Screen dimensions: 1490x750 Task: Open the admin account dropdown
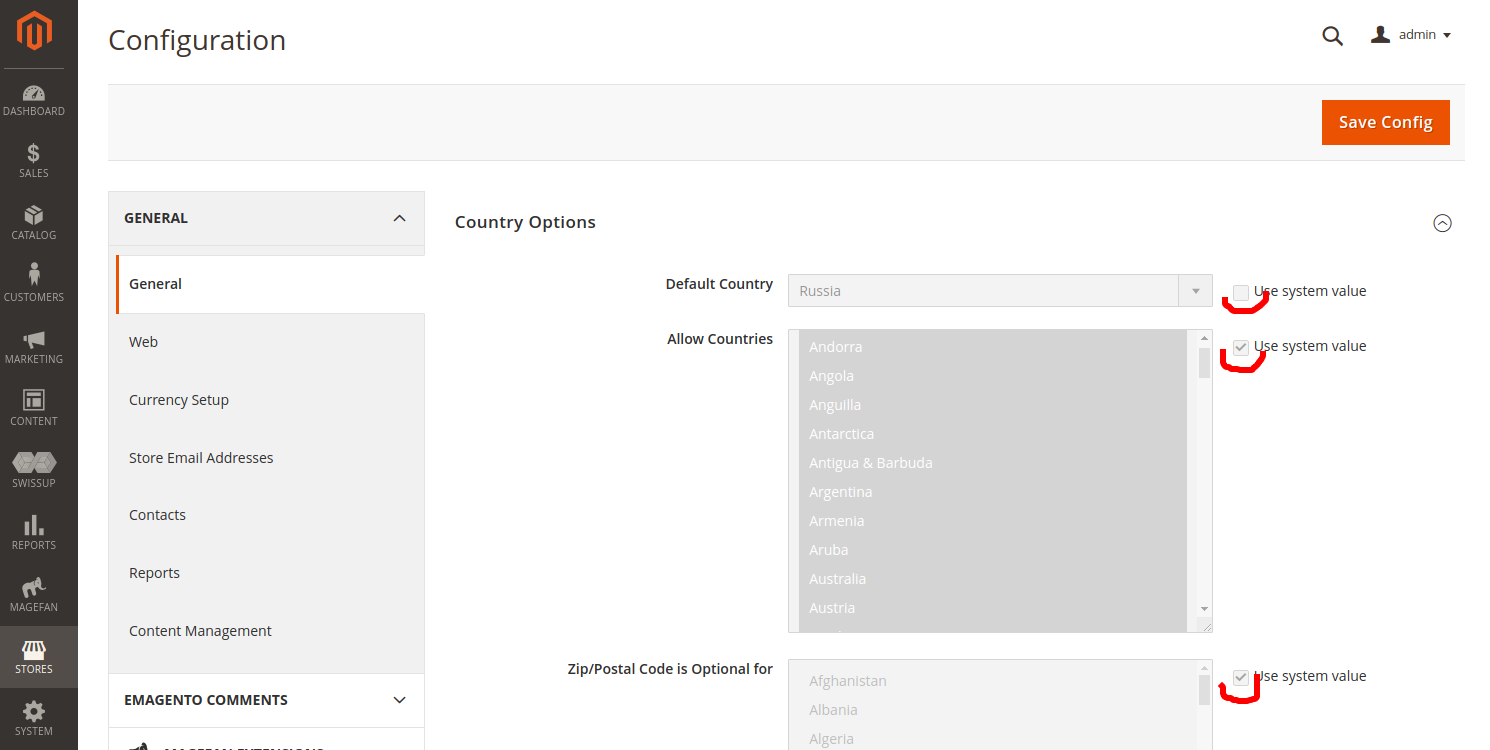[x=1411, y=35]
